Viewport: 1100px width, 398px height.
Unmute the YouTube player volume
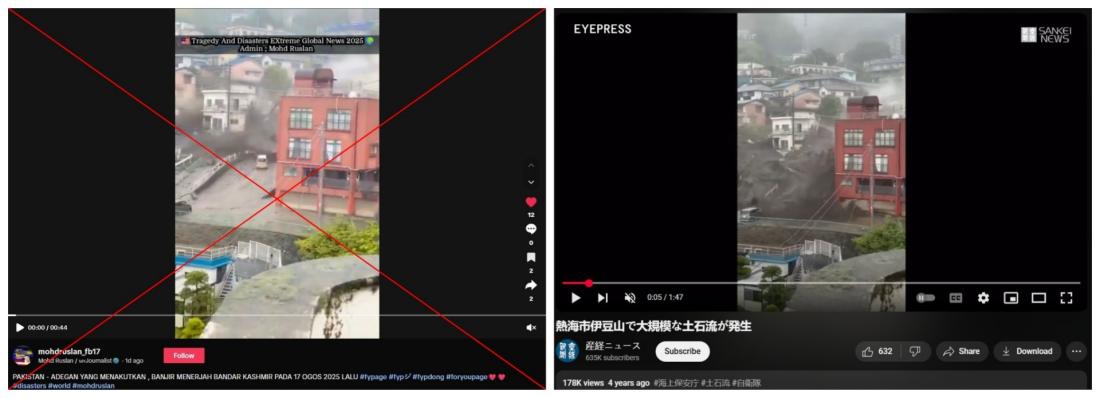630,298
